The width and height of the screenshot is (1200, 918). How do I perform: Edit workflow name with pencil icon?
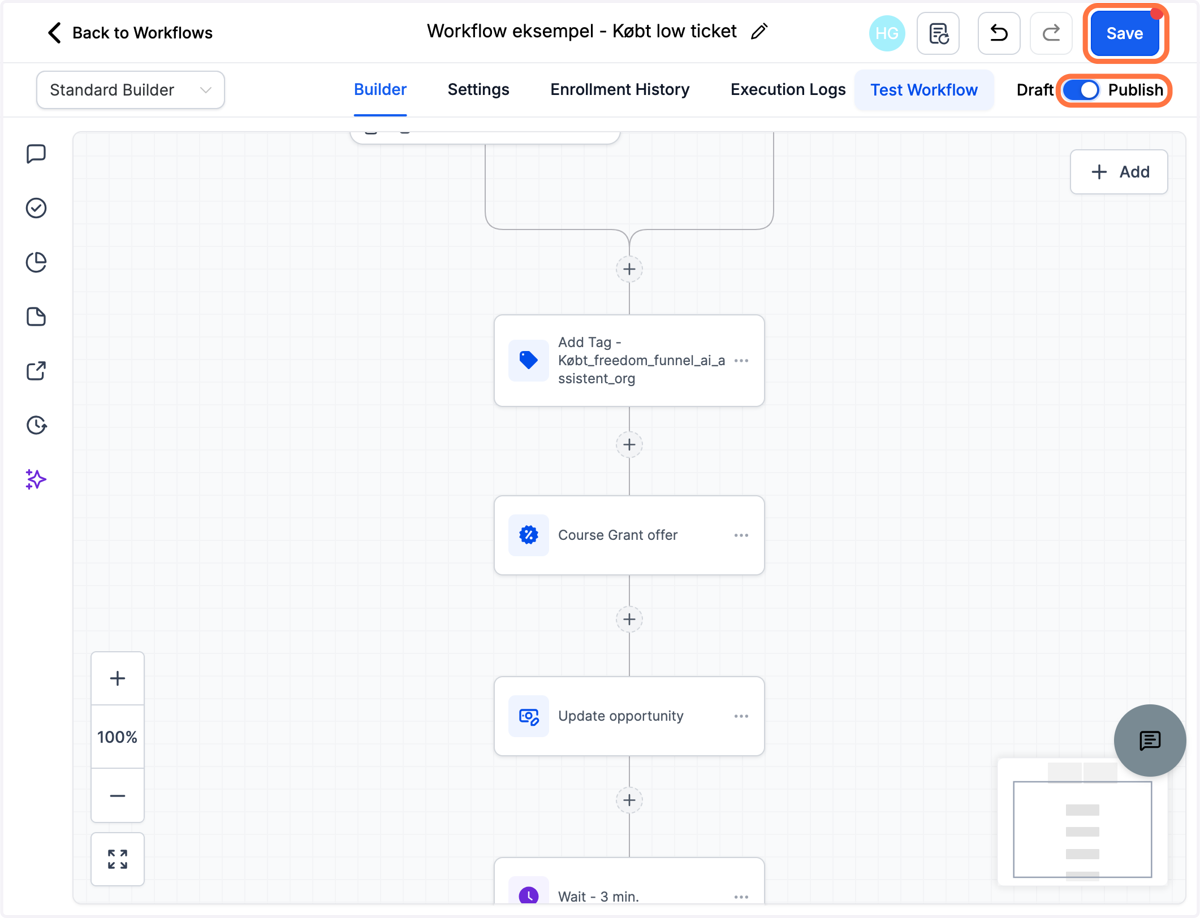pos(759,32)
